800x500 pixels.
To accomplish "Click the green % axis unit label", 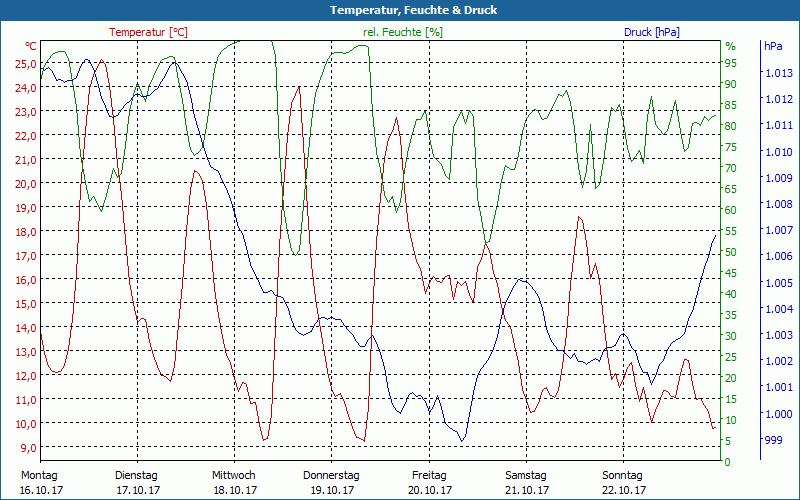I will 730,46.
